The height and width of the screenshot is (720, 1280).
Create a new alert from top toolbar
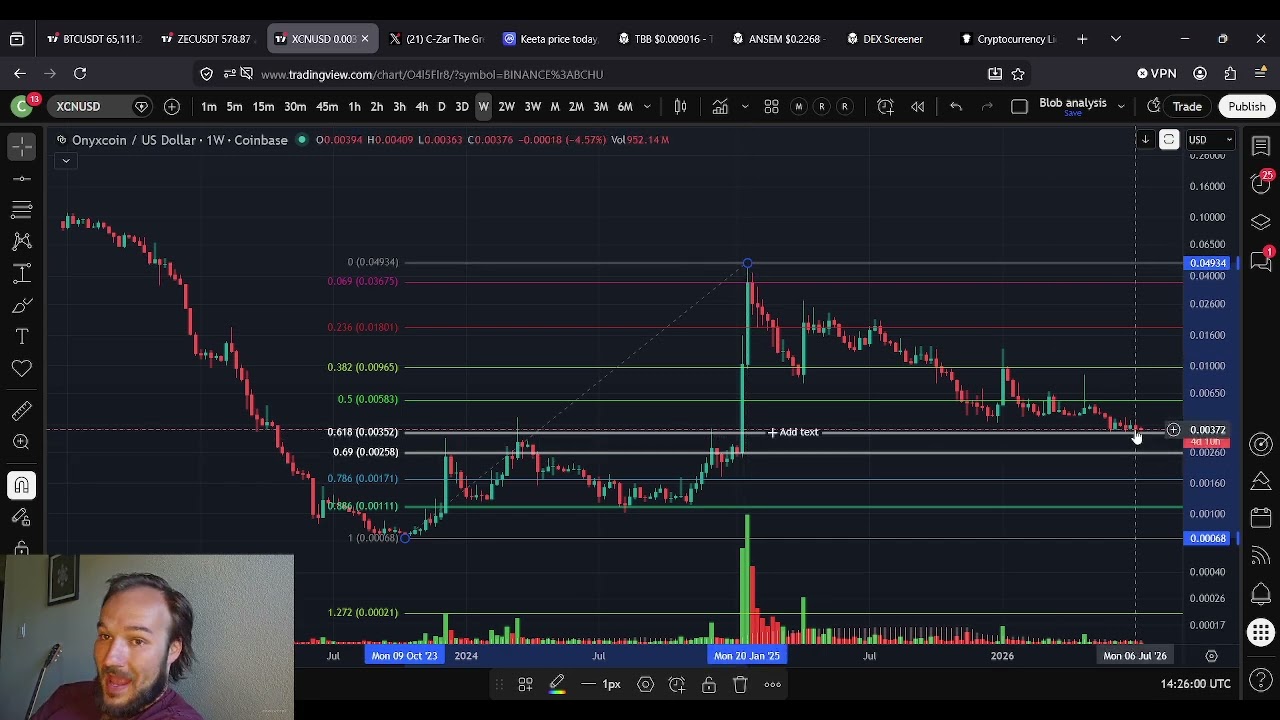[885, 106]
